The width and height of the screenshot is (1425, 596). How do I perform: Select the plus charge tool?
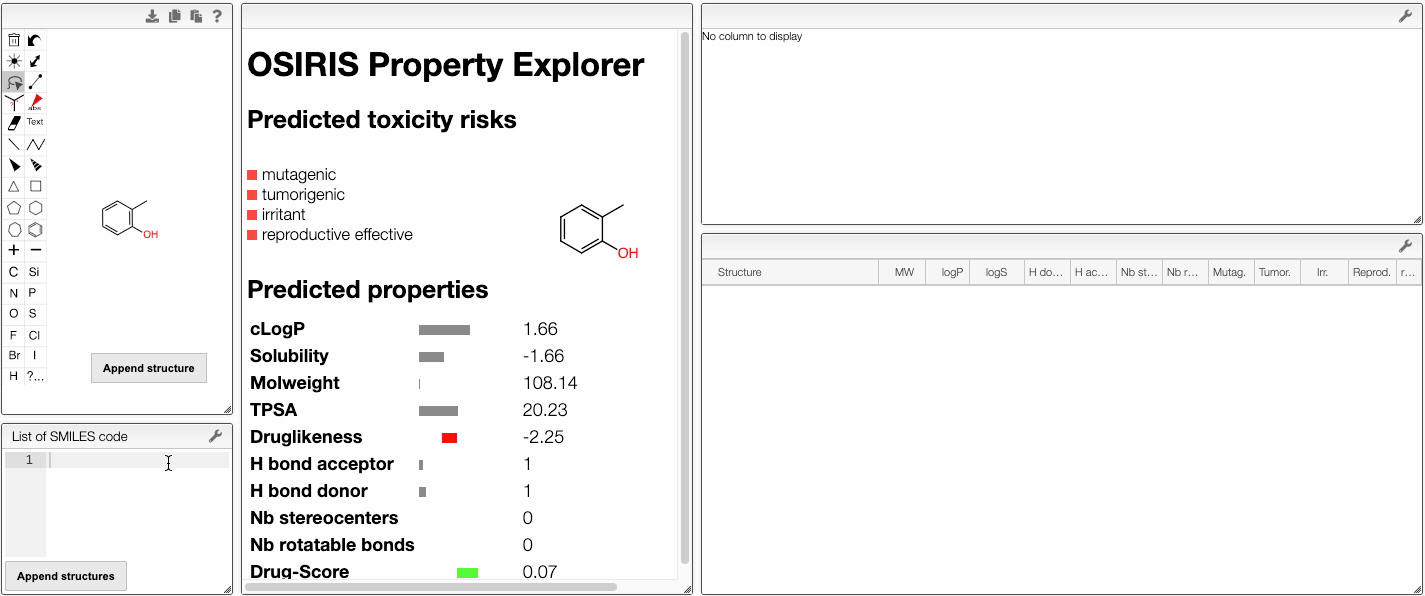14,250
